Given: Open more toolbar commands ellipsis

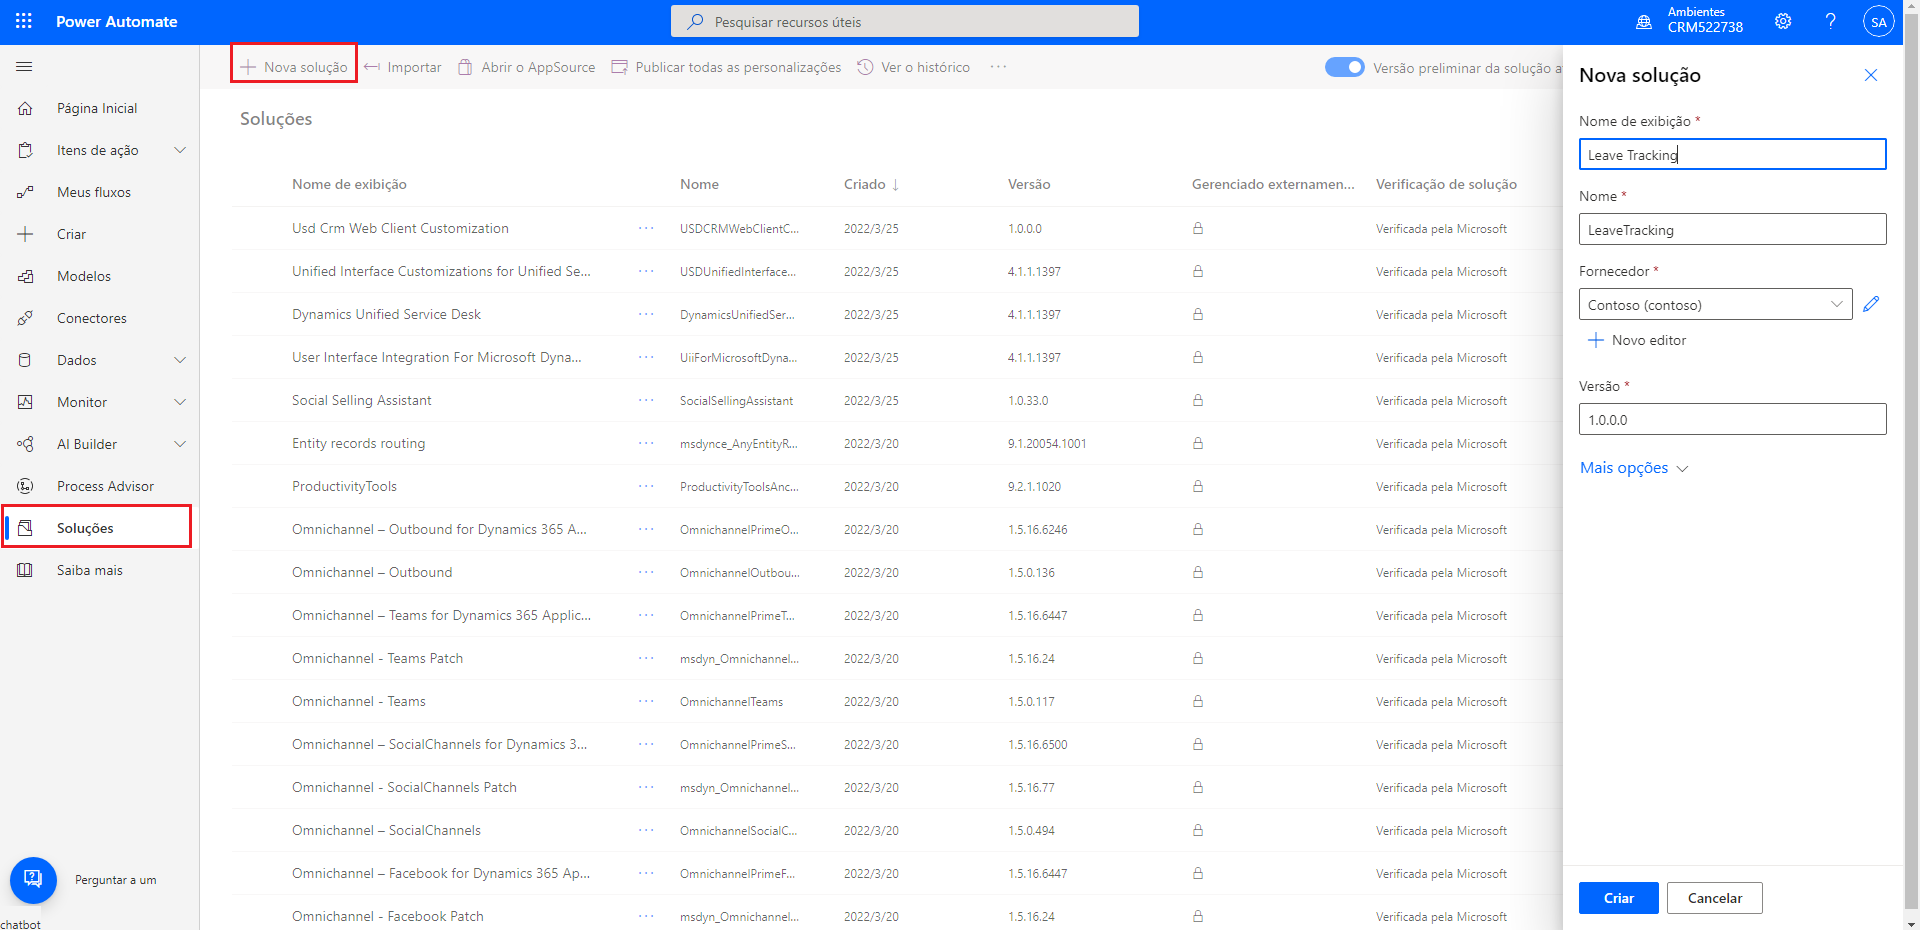Looking at the screenshot, I should coord(998,67).
